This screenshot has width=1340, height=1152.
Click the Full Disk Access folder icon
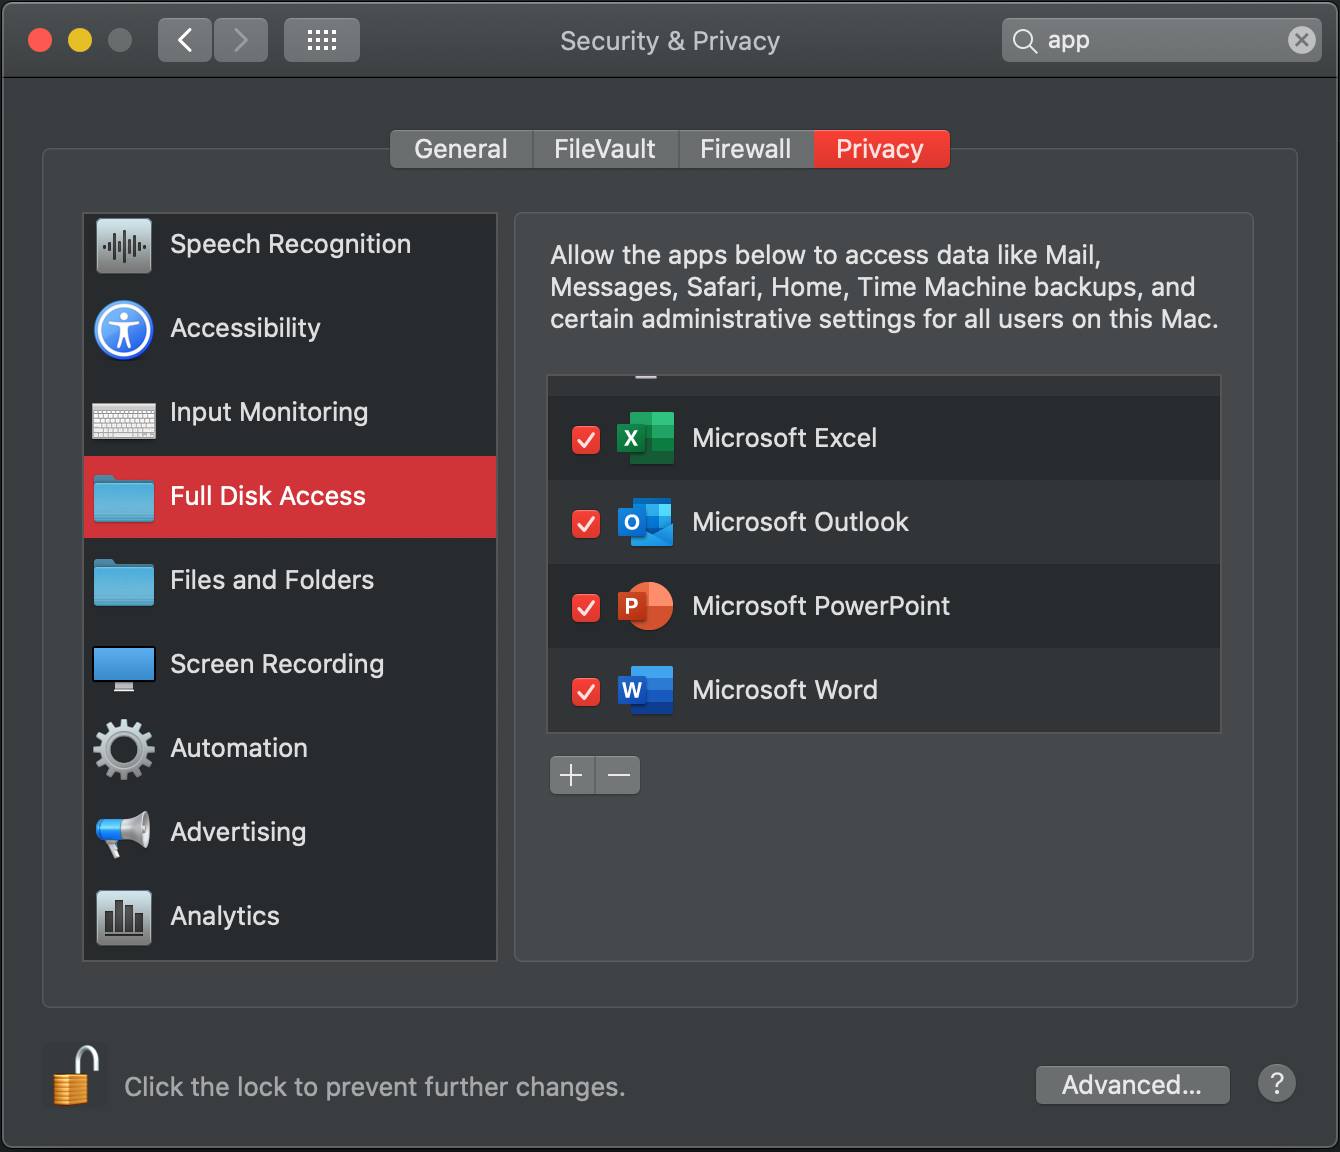(x=122, y=497)
